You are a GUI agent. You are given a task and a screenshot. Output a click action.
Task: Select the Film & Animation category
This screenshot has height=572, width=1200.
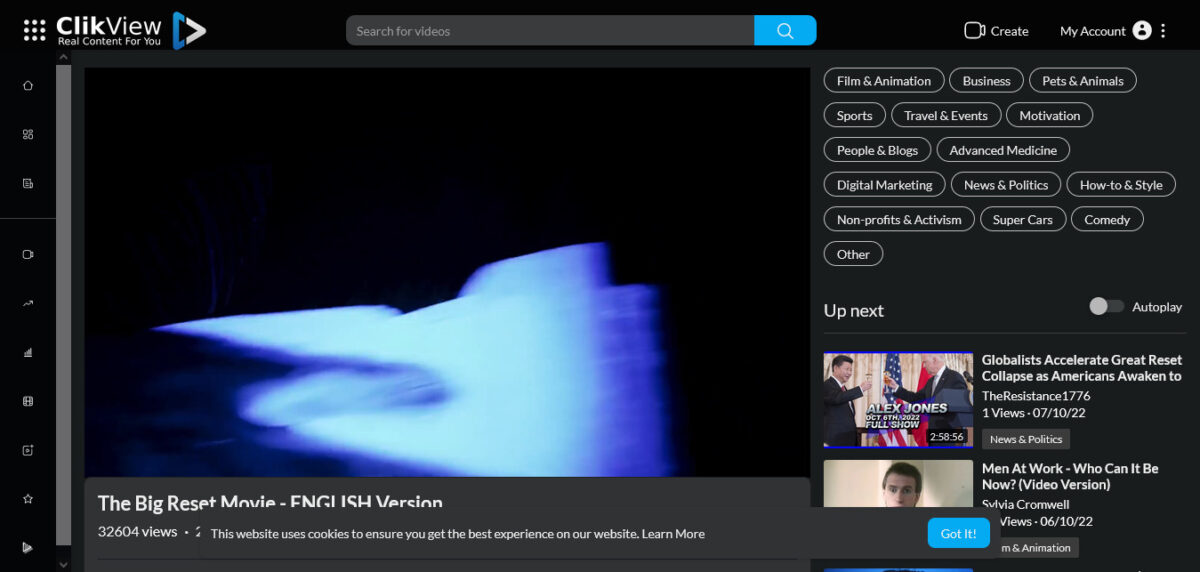pyautogui.click(x=883, y=81)
